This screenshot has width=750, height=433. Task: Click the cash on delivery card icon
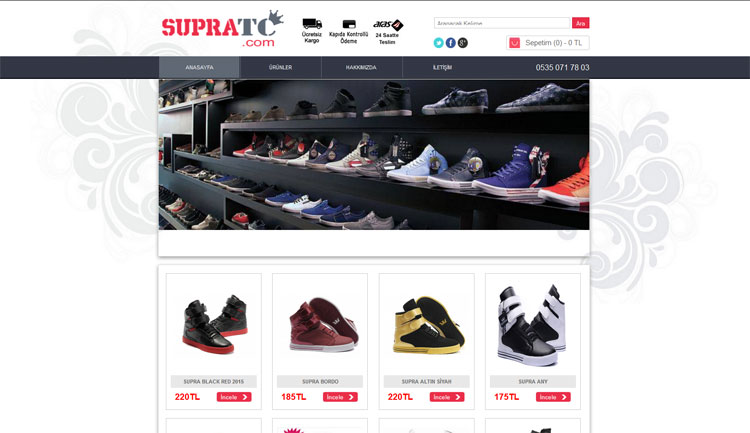click(349, 24)
